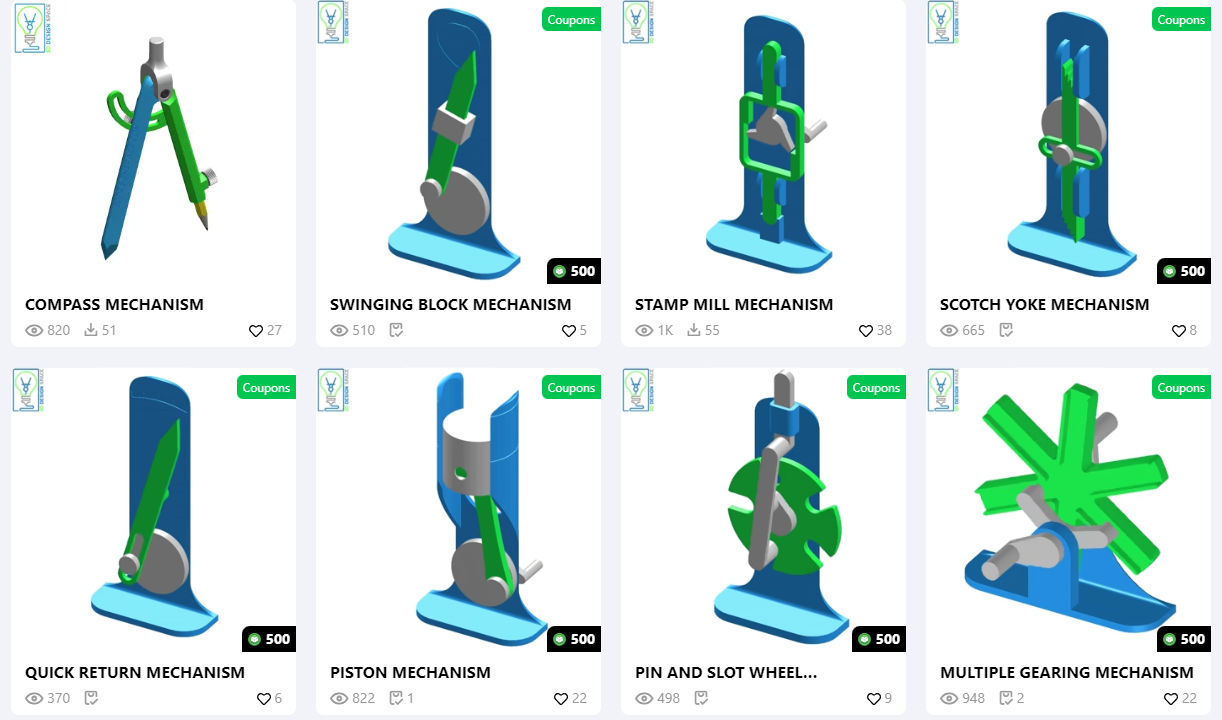Open the PIN AND SLOT WHEEL title link
The height and width of the screenshot is (720, 1222).
click(726, 672)
